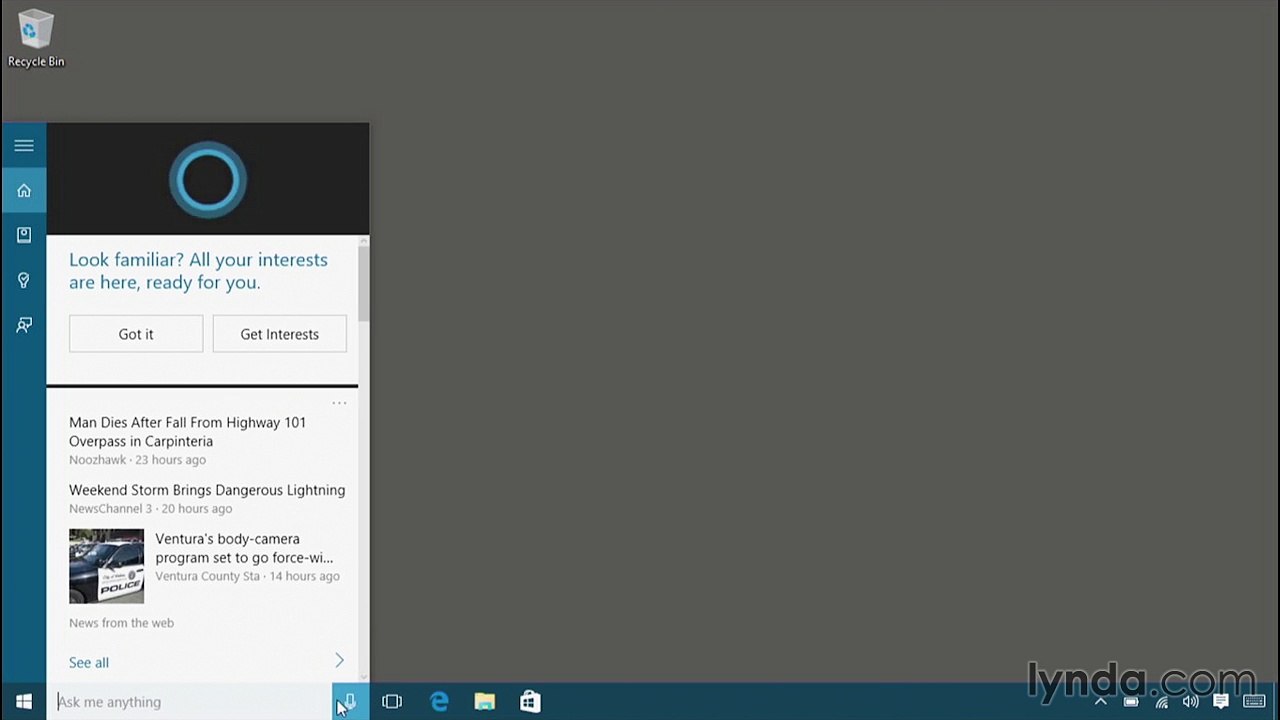Open the Action Center notifications icon
Image resolution: width=1280 pixels, height=720 pixels.
pyautogui.click(x=1220, y=702)
